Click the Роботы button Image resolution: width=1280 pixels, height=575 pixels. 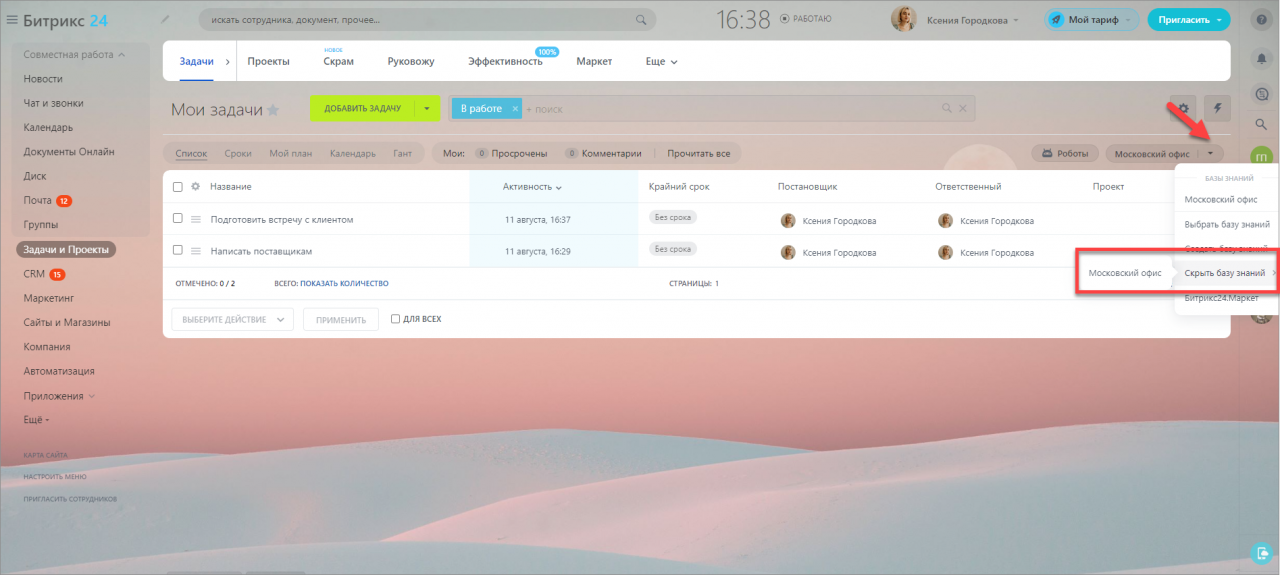(1064, 154)
